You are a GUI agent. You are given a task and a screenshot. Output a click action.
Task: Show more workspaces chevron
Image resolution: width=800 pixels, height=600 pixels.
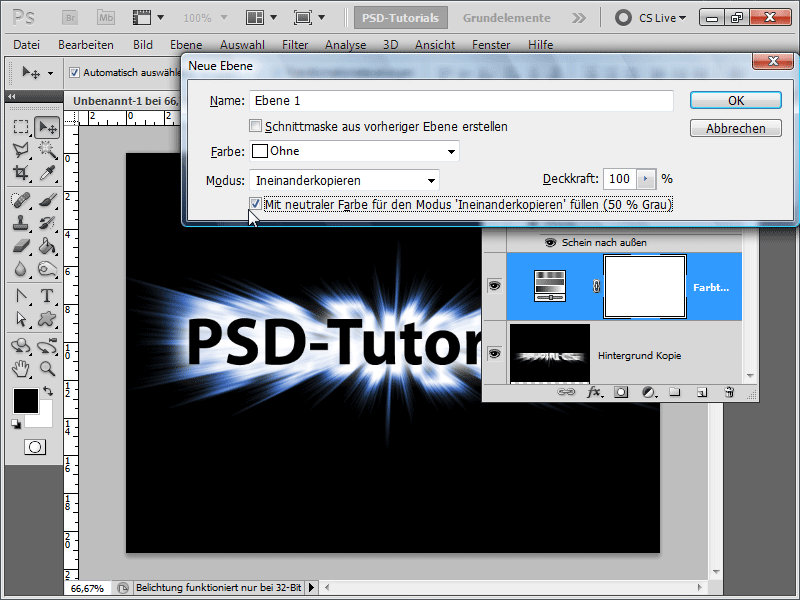[x=579, y=18]
